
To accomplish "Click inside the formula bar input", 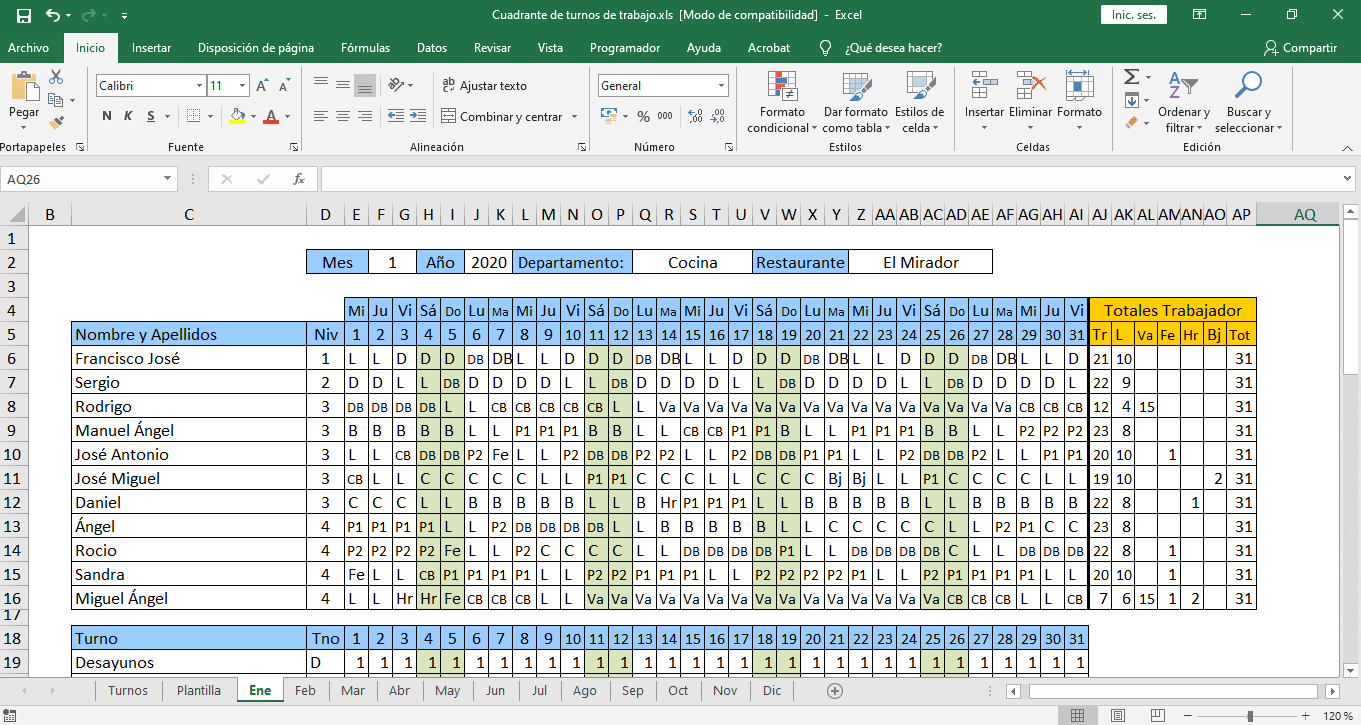I will [830, 180].
